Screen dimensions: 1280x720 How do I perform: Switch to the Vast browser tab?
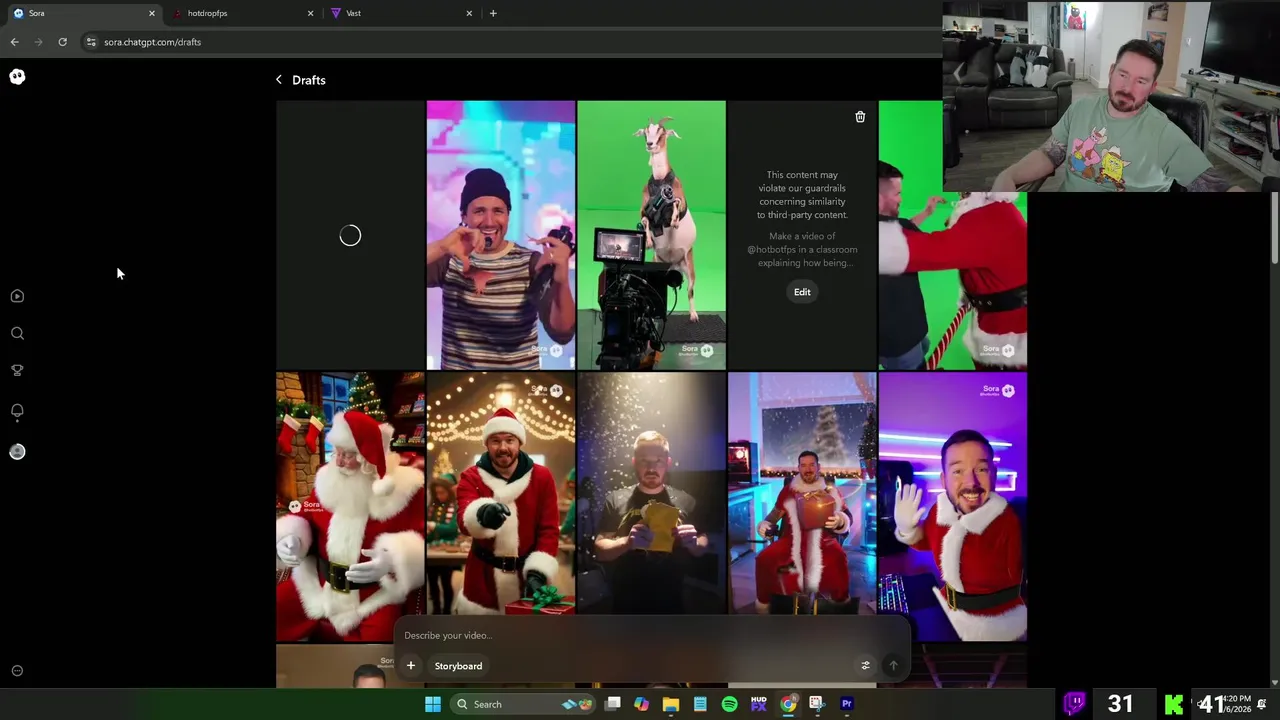[x=399, y=13]
